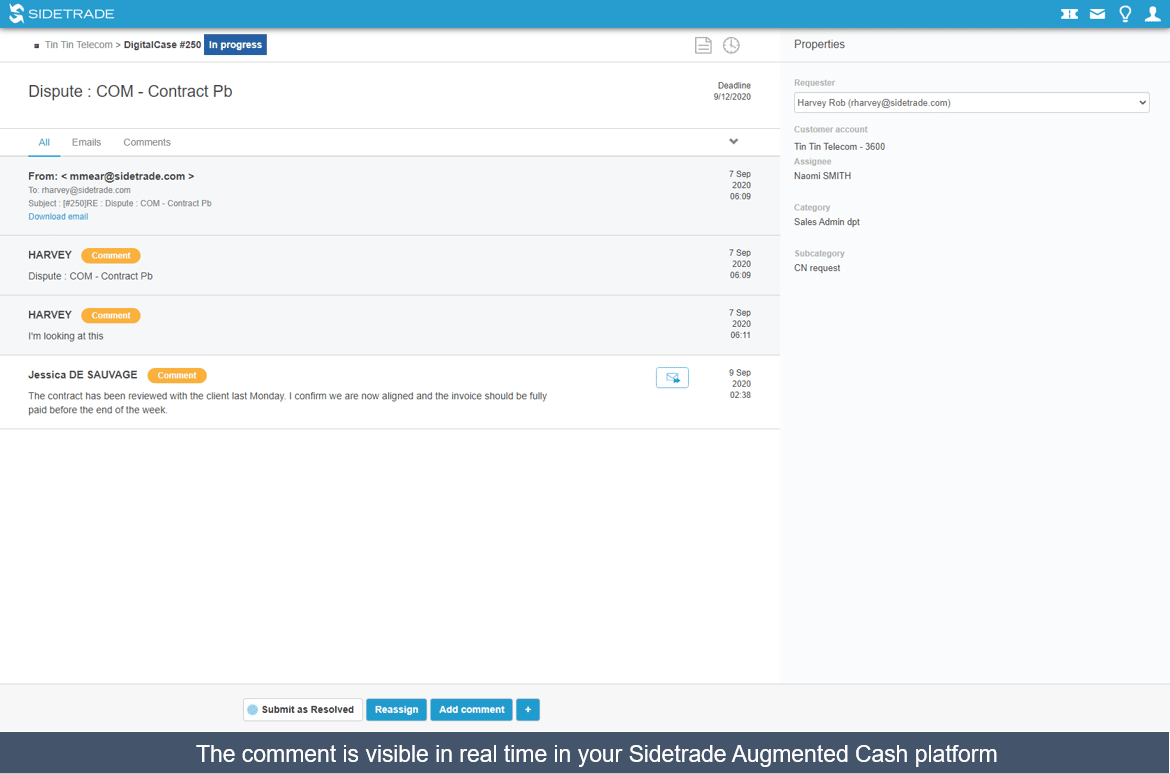Switch to the All tab
Screen dimensions: 1170x774
click(x=44, y=142)
